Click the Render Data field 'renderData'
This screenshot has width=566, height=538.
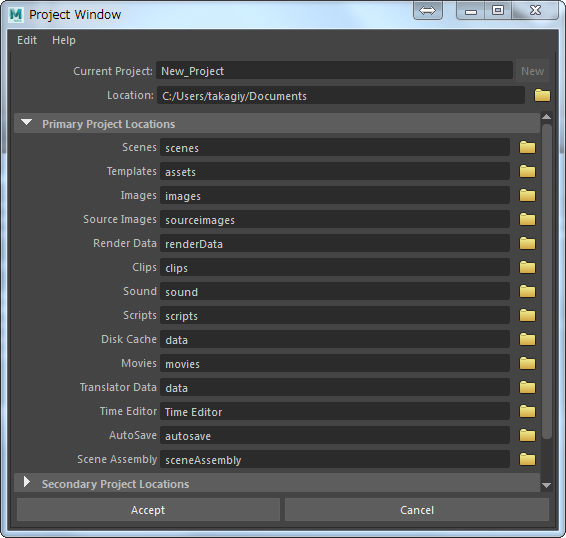(x=335, y=243)
